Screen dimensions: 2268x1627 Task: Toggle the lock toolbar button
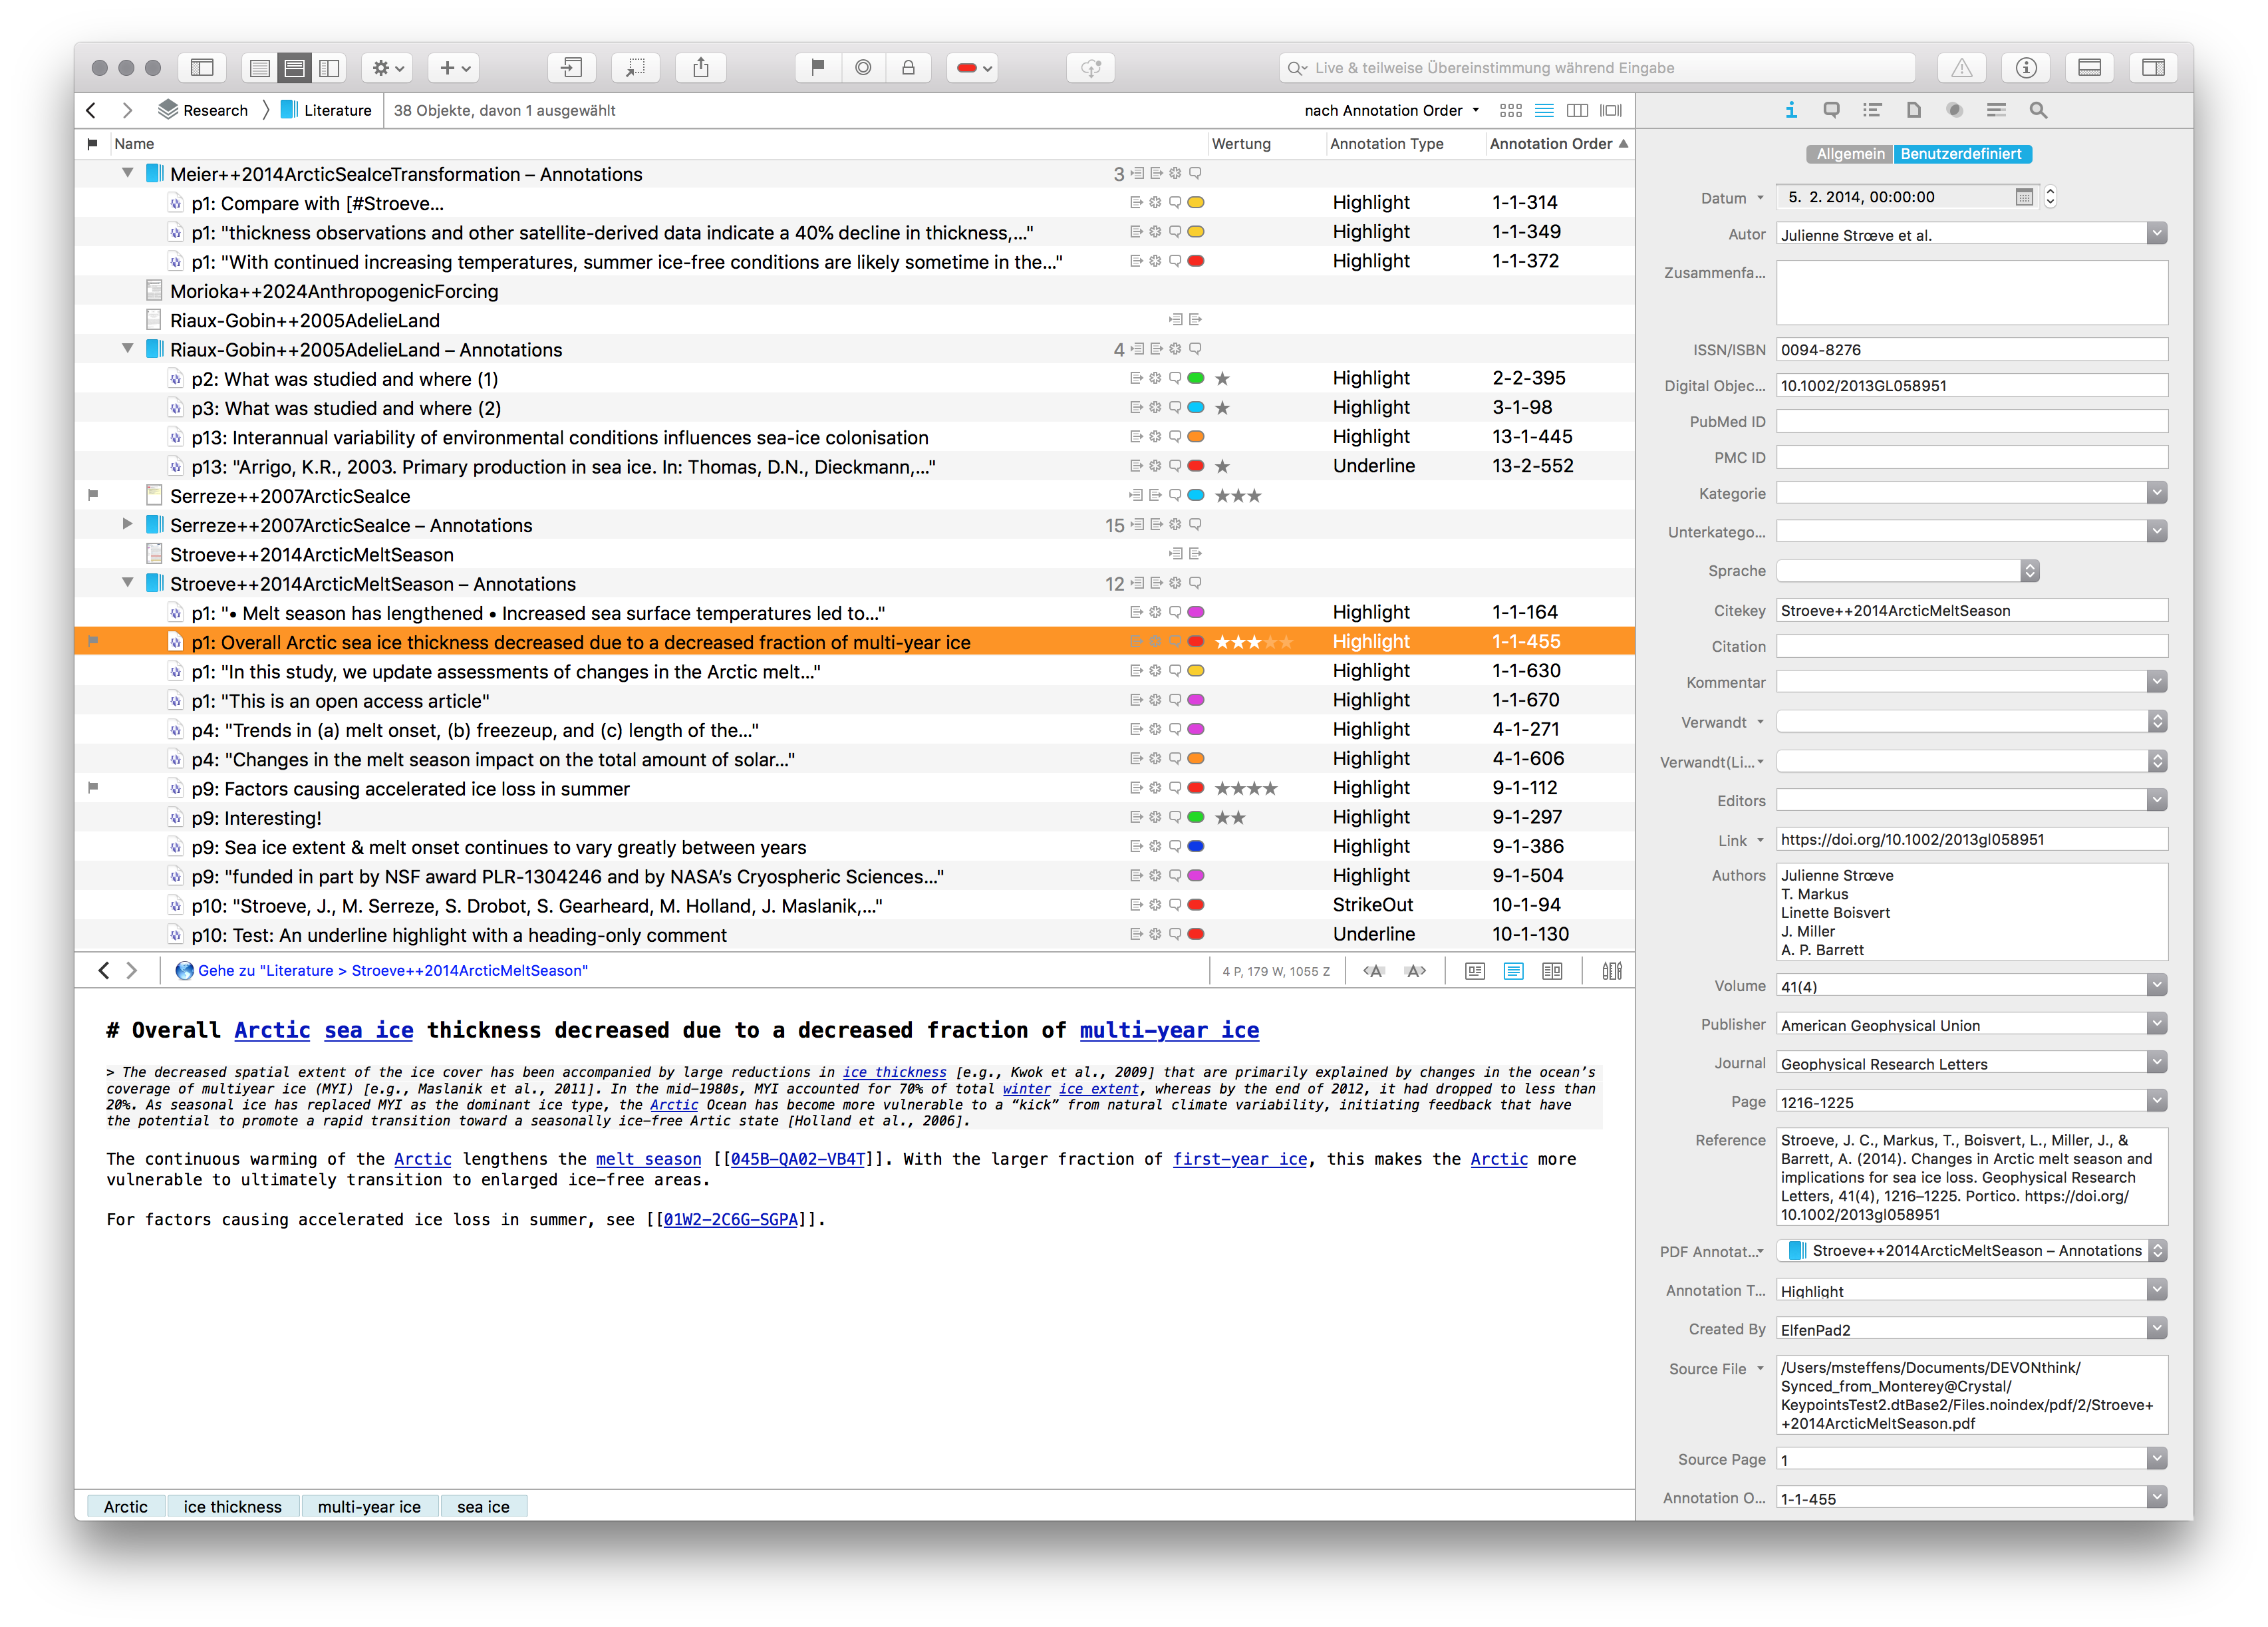908,68
